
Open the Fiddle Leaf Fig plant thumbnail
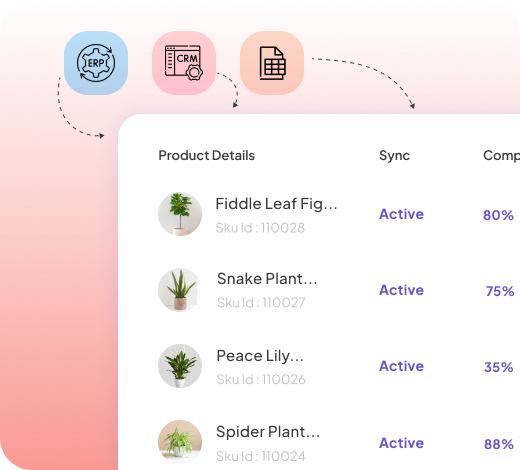coord(180,214)
